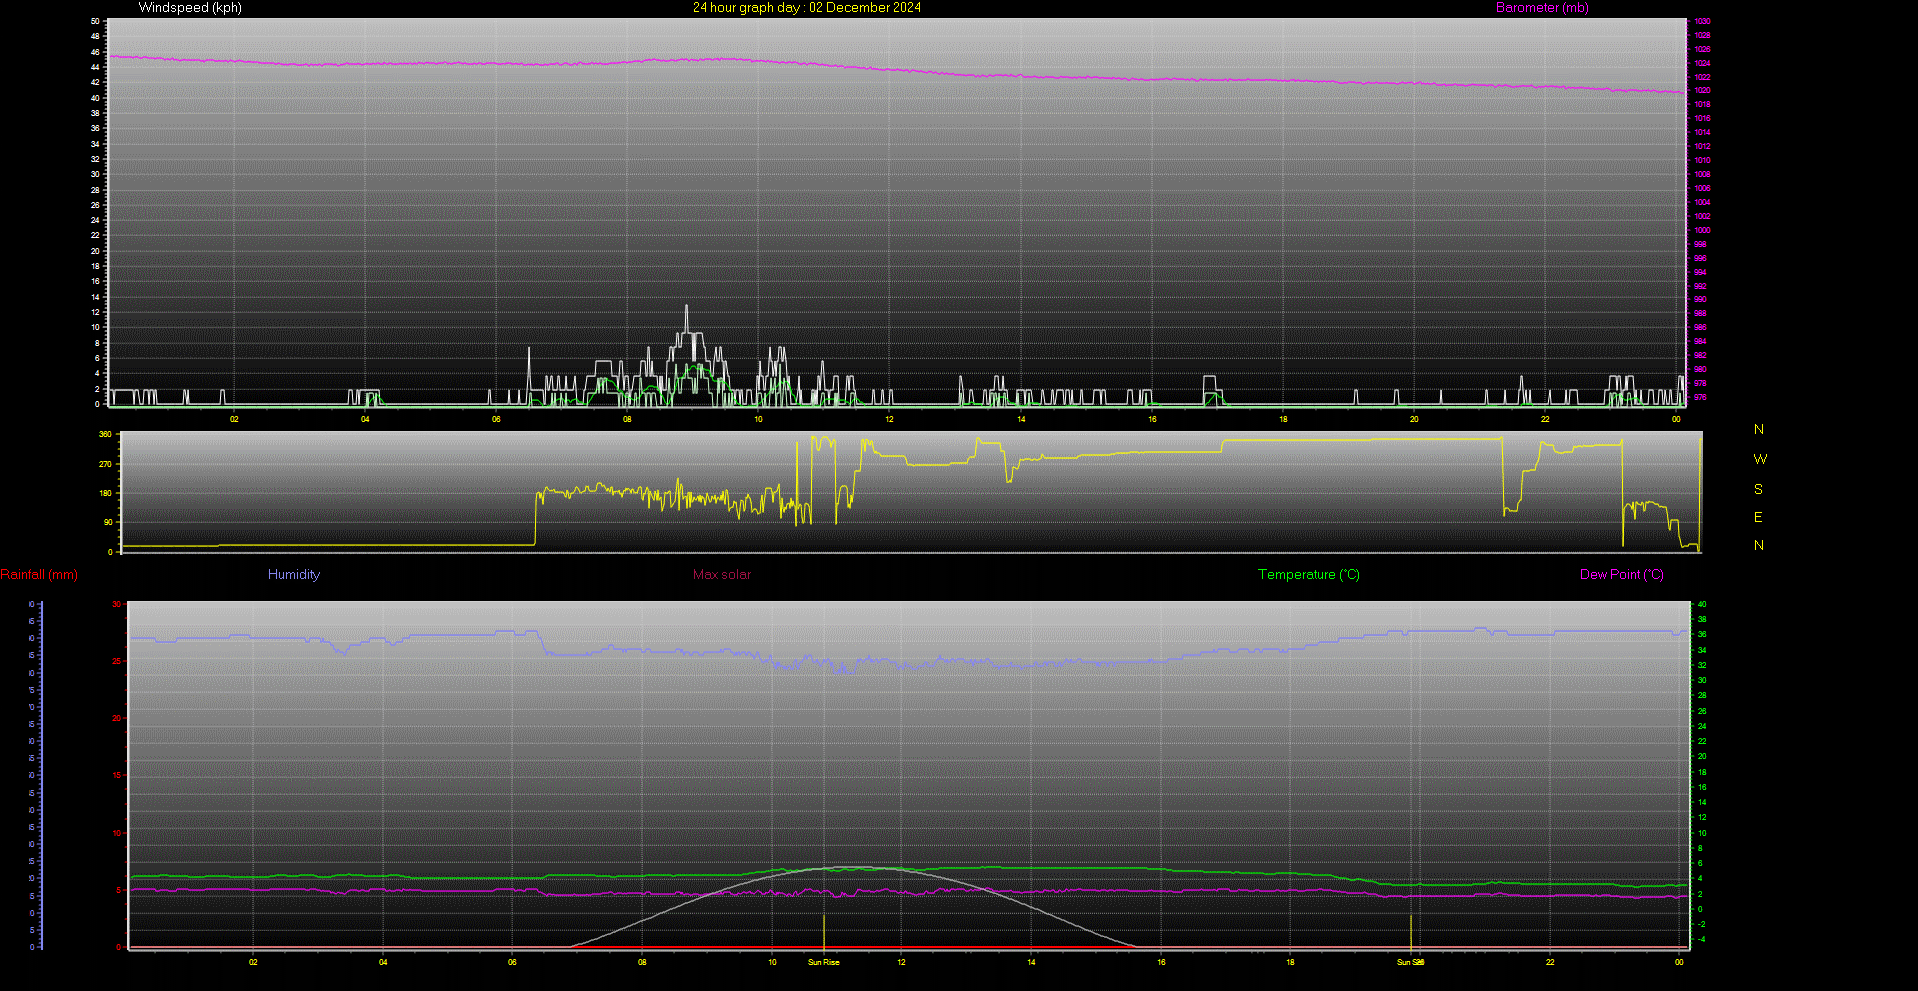Click the S compass direction label
This screenshot has width=1918, height=991.
pyautogui.click(x=1758, y=489)
